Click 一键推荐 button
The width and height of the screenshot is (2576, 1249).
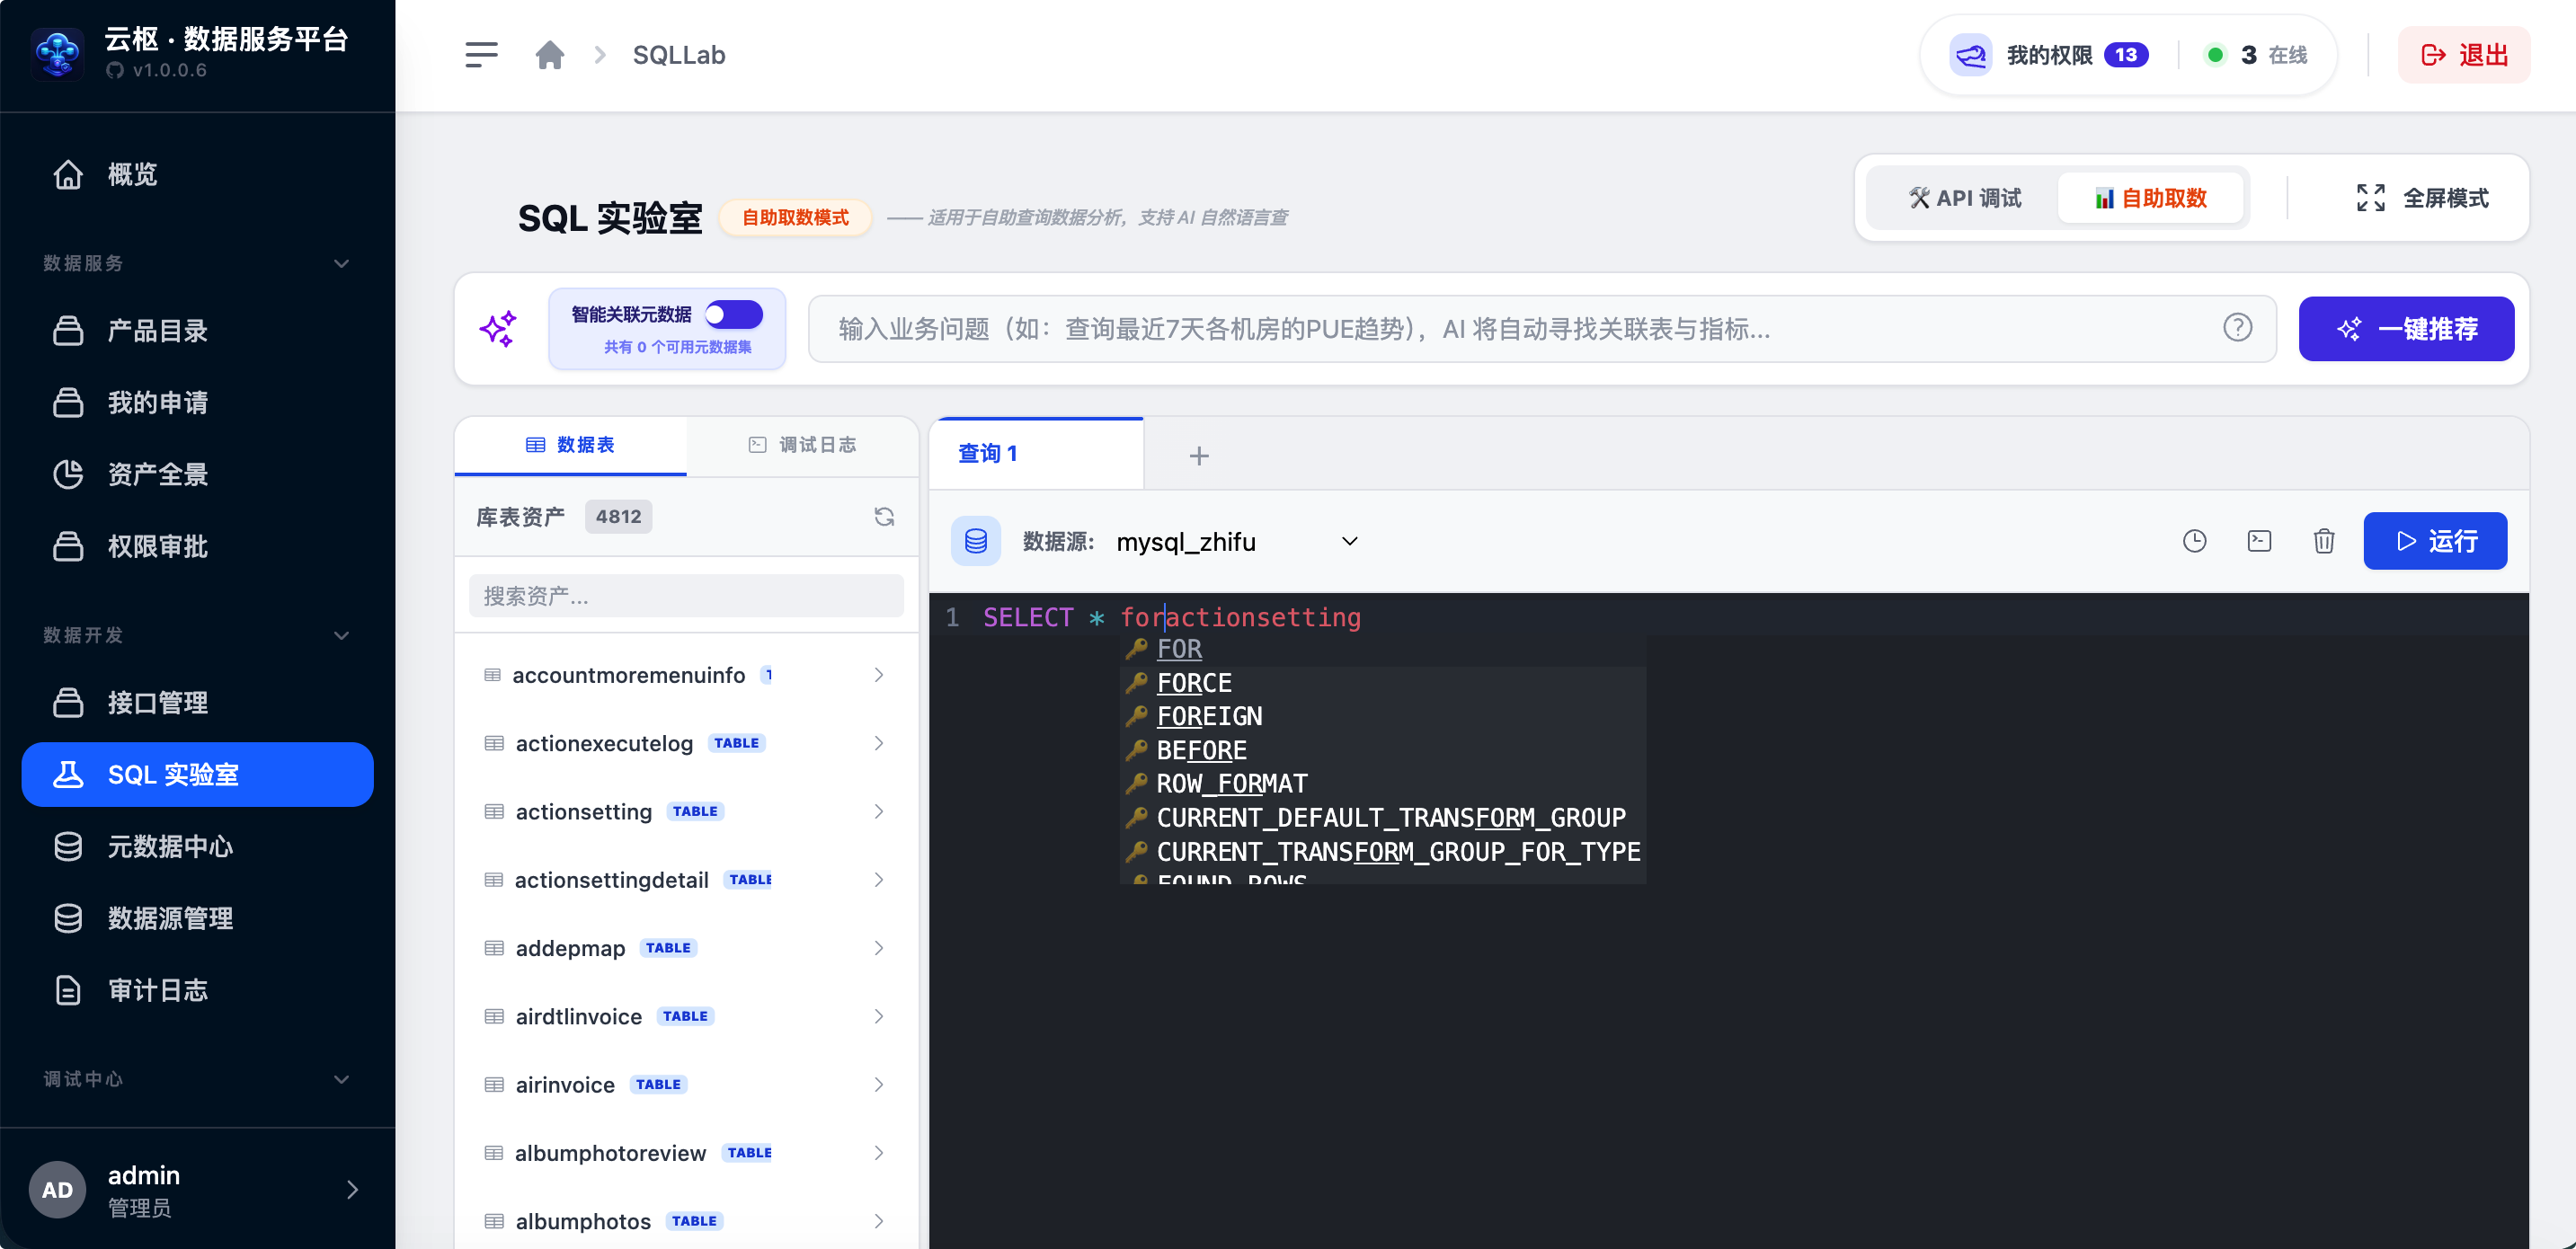[2406, 329]
